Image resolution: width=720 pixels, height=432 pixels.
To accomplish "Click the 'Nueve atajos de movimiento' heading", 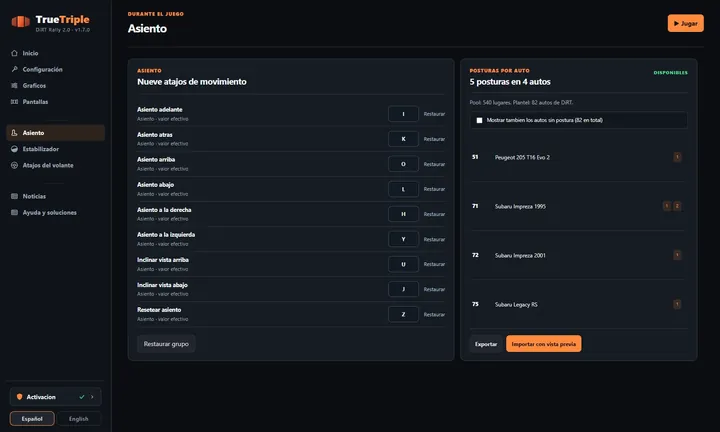I will pyautogui.click(x=192, y=82).
